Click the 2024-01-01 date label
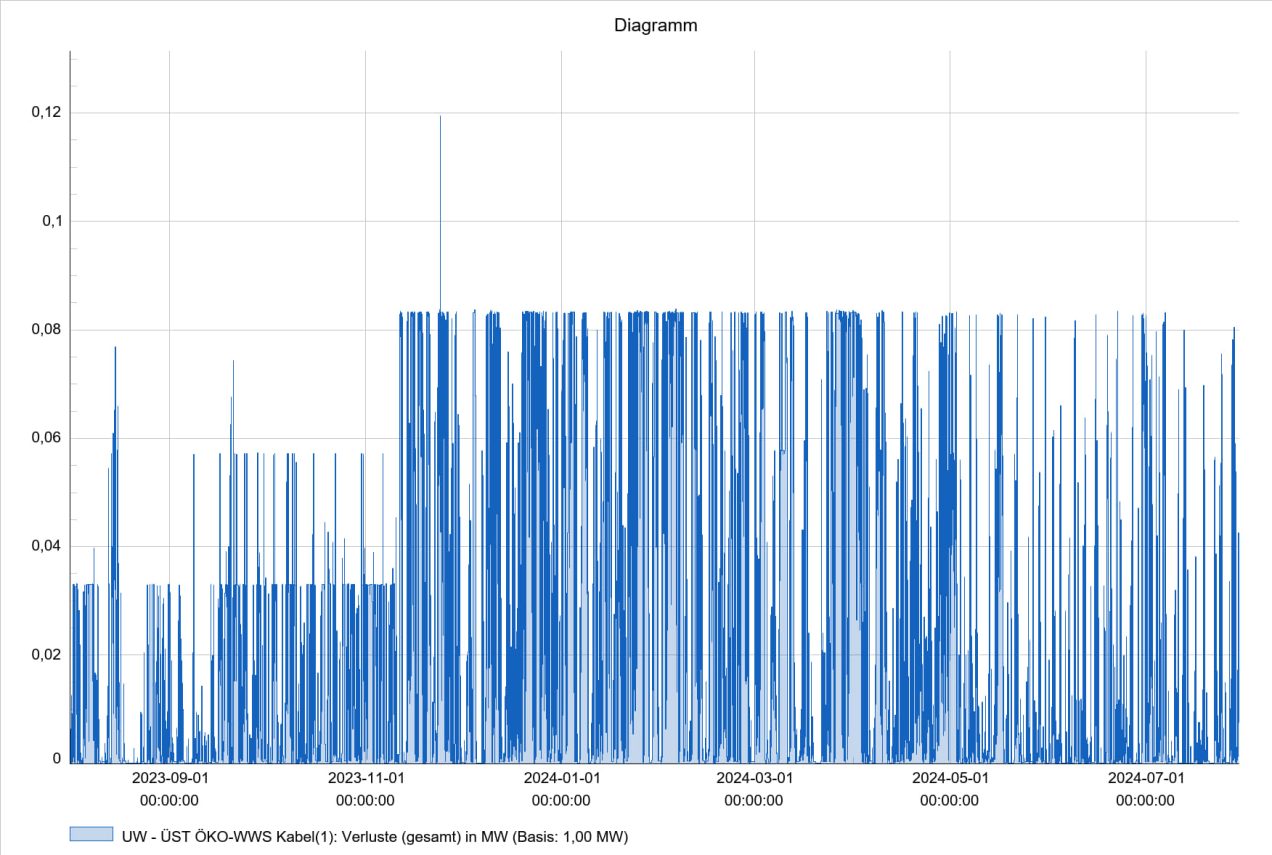The height and width of the screenshot is (855, 1272). 561,778
